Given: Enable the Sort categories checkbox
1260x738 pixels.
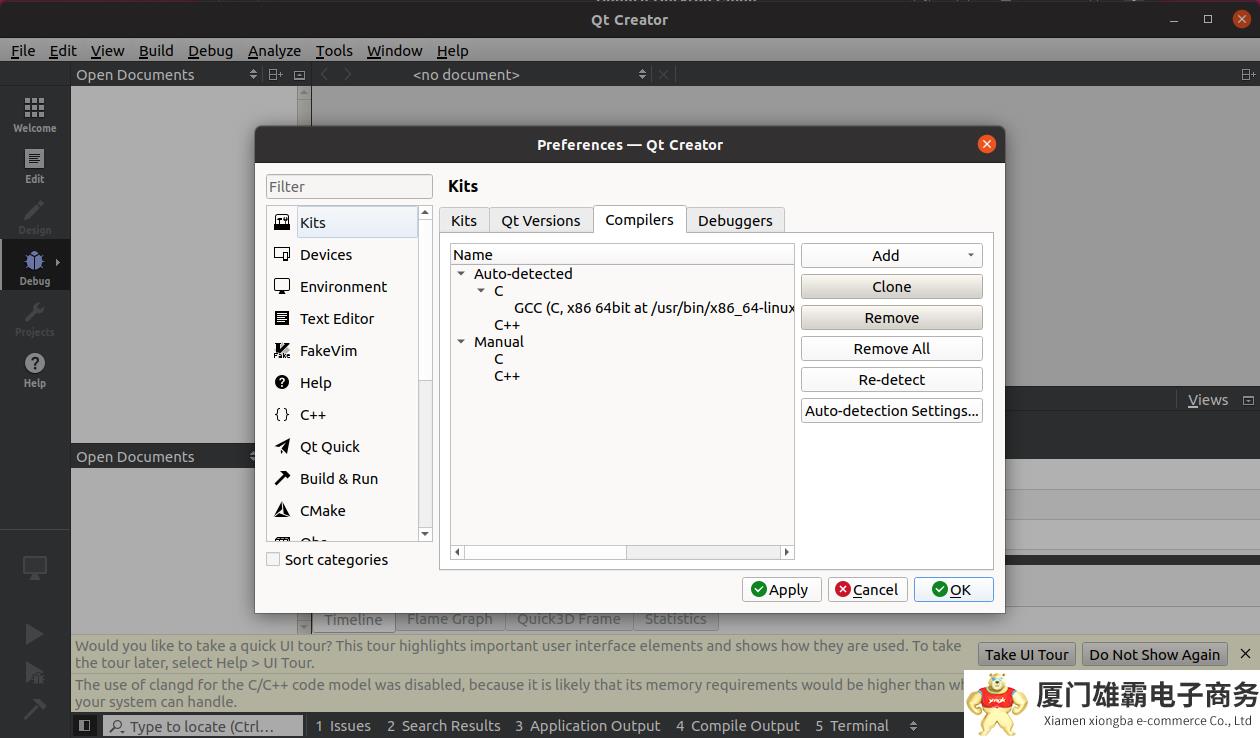Looking at the screenshot, I should pos(273,560).
